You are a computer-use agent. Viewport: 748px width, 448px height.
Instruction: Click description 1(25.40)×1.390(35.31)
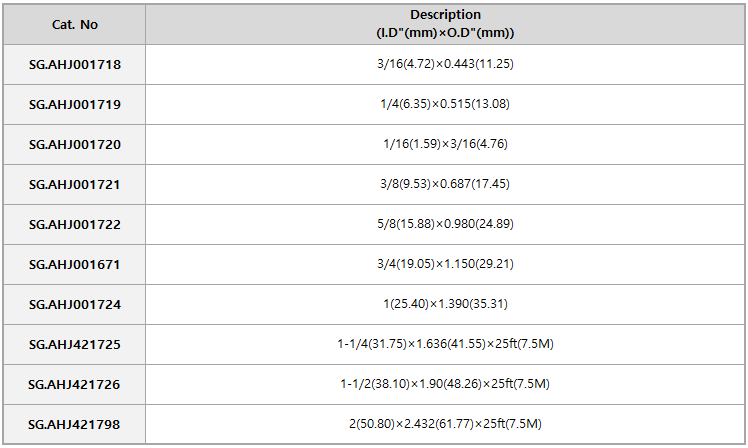coord(445,304)
